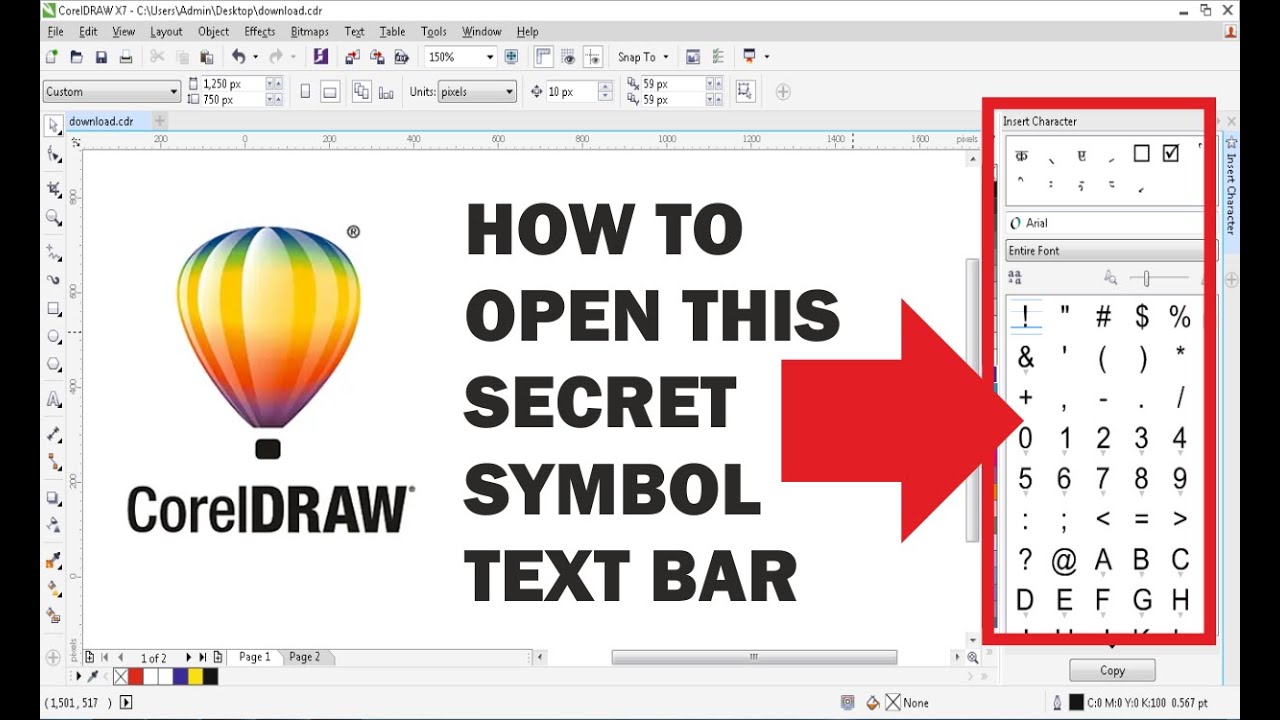Click the Import icon

(353, 57)
